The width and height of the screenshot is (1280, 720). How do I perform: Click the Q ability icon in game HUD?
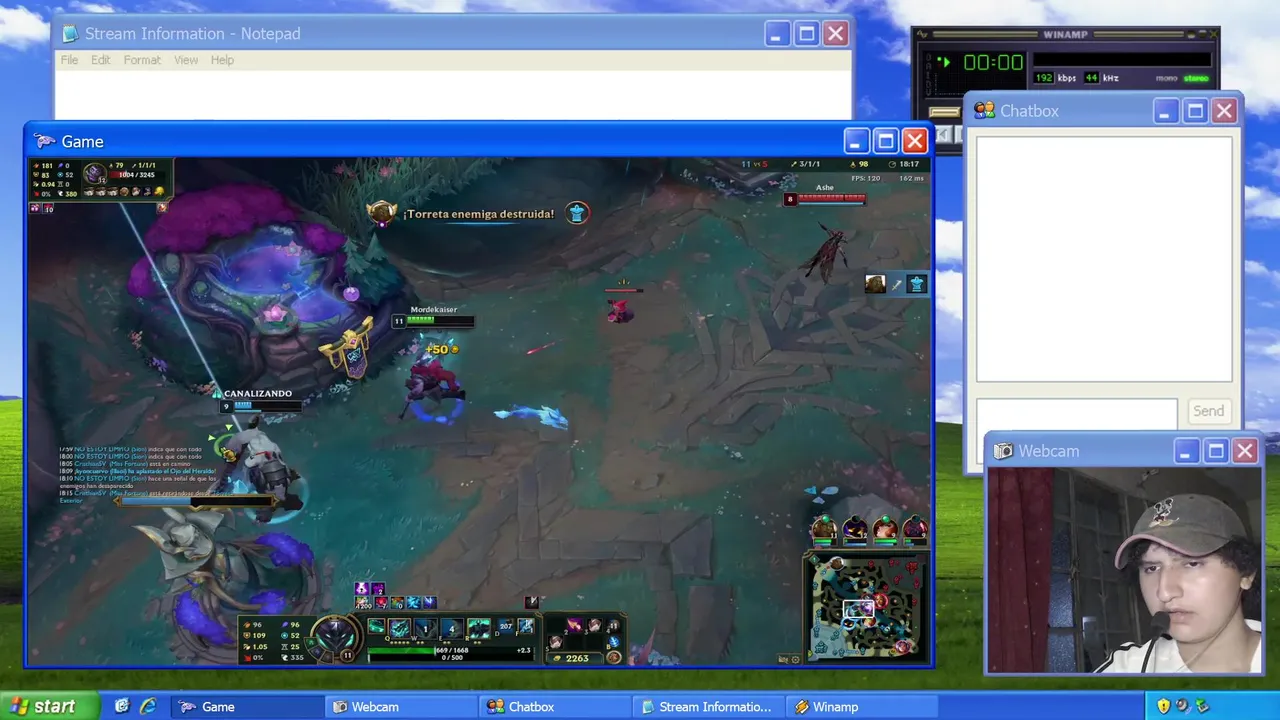399,628
